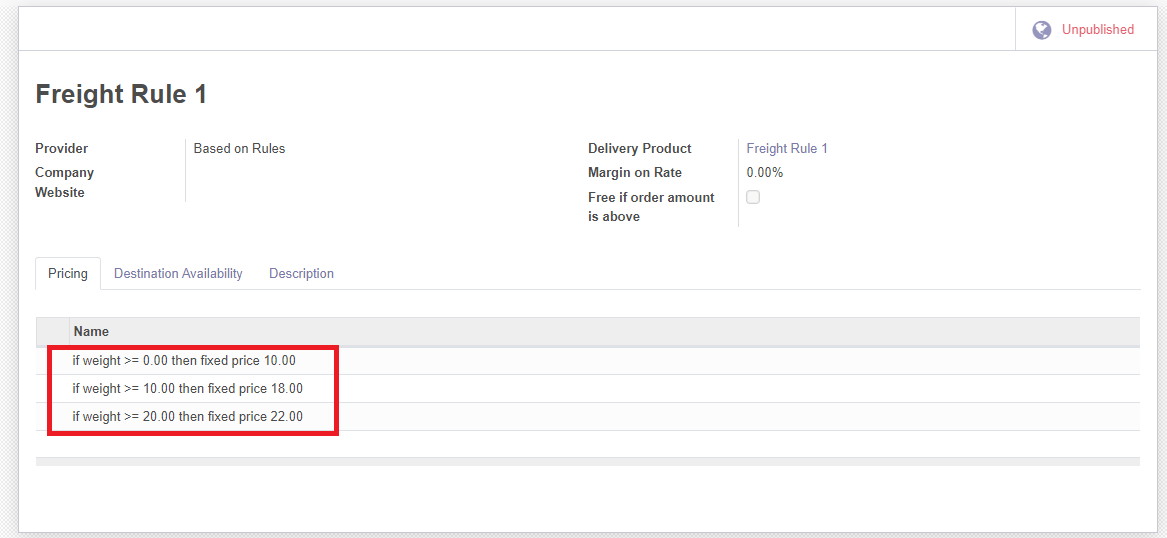
Task: Click the Freight Rule 1 page title
Action: pos(121,94)
